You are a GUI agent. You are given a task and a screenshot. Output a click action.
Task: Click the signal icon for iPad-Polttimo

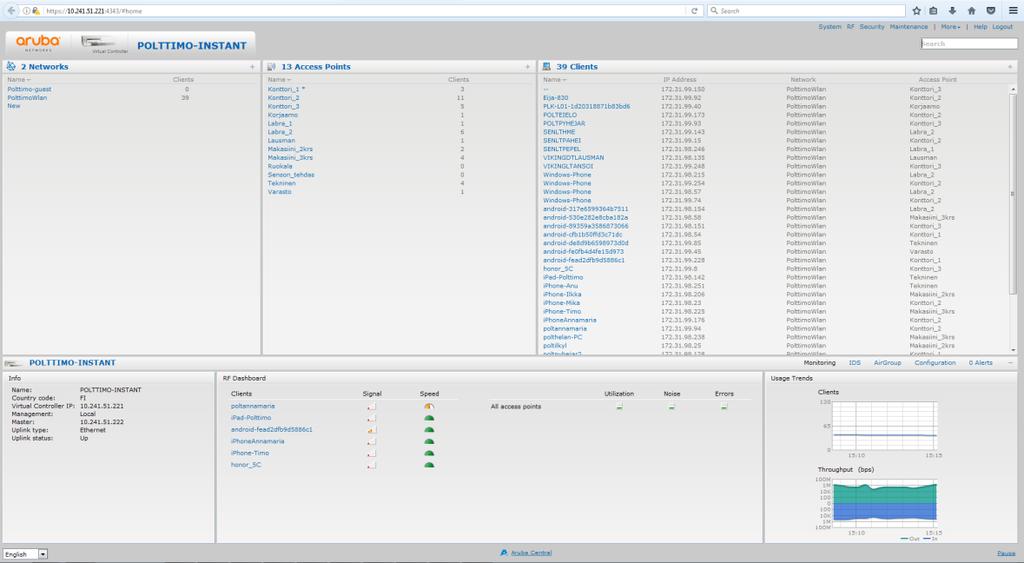point(372,418)
